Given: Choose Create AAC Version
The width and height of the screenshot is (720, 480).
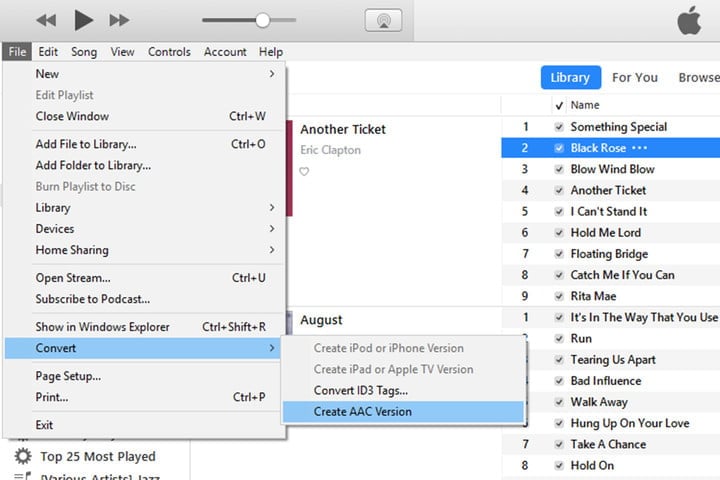Looking at the screenshot, I should pyautogui.click(x=403, y=412).
